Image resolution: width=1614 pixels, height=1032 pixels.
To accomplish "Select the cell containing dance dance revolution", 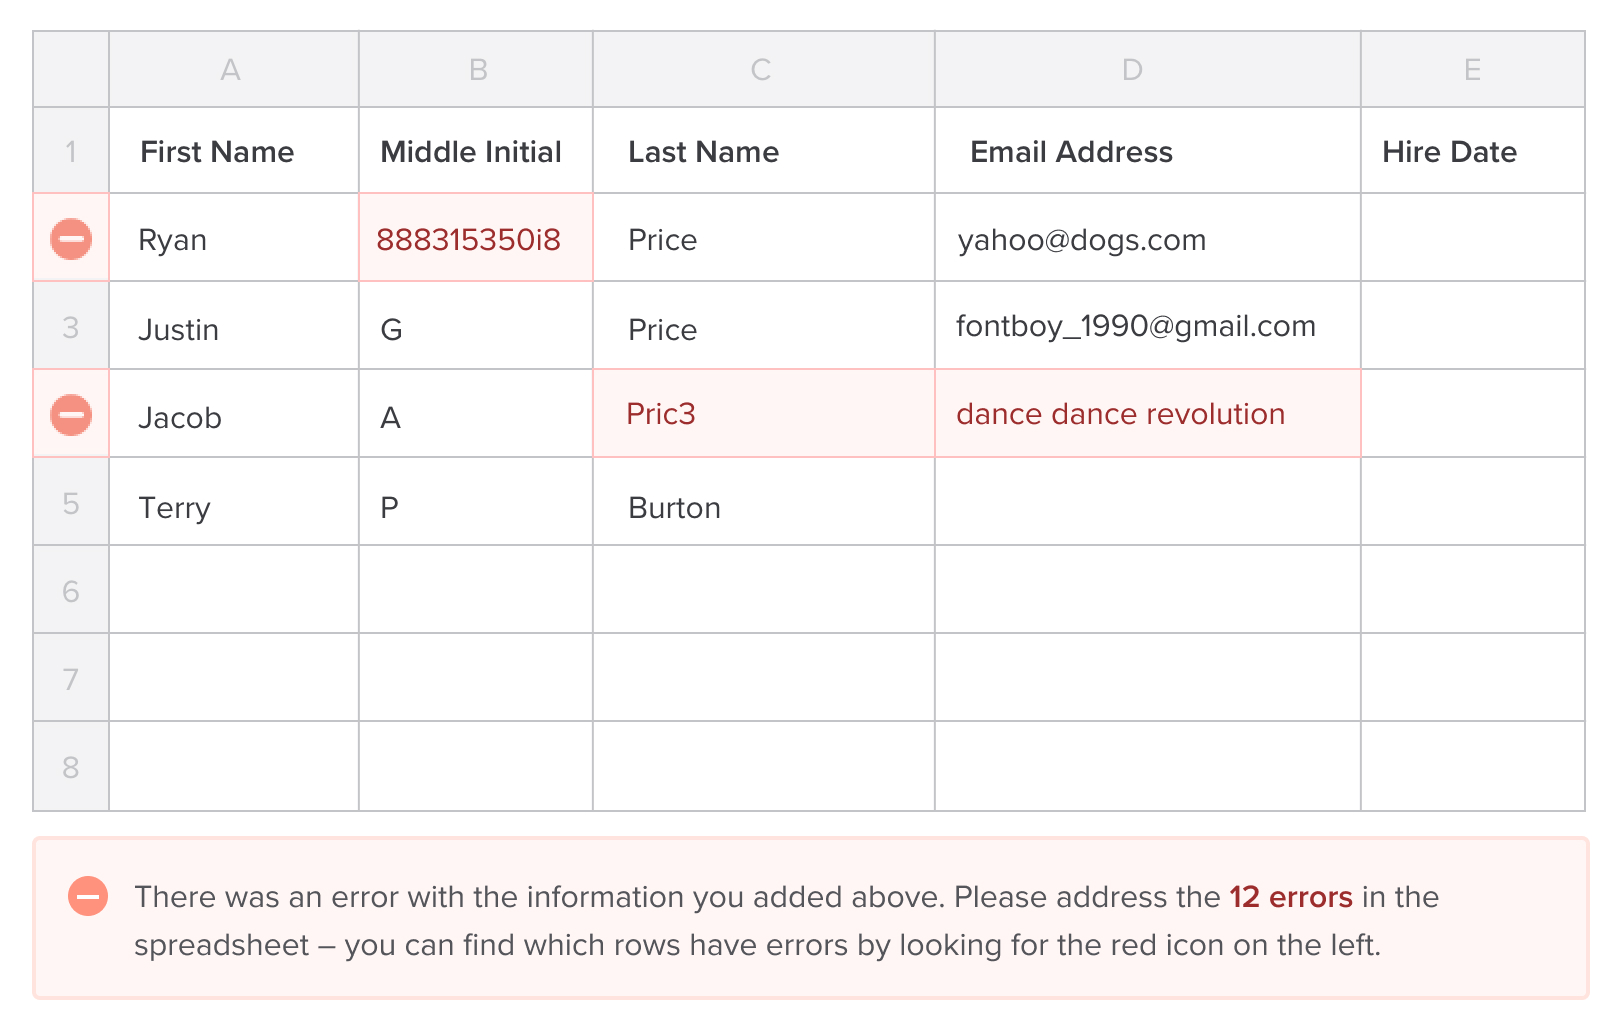I will (1147, 414).
